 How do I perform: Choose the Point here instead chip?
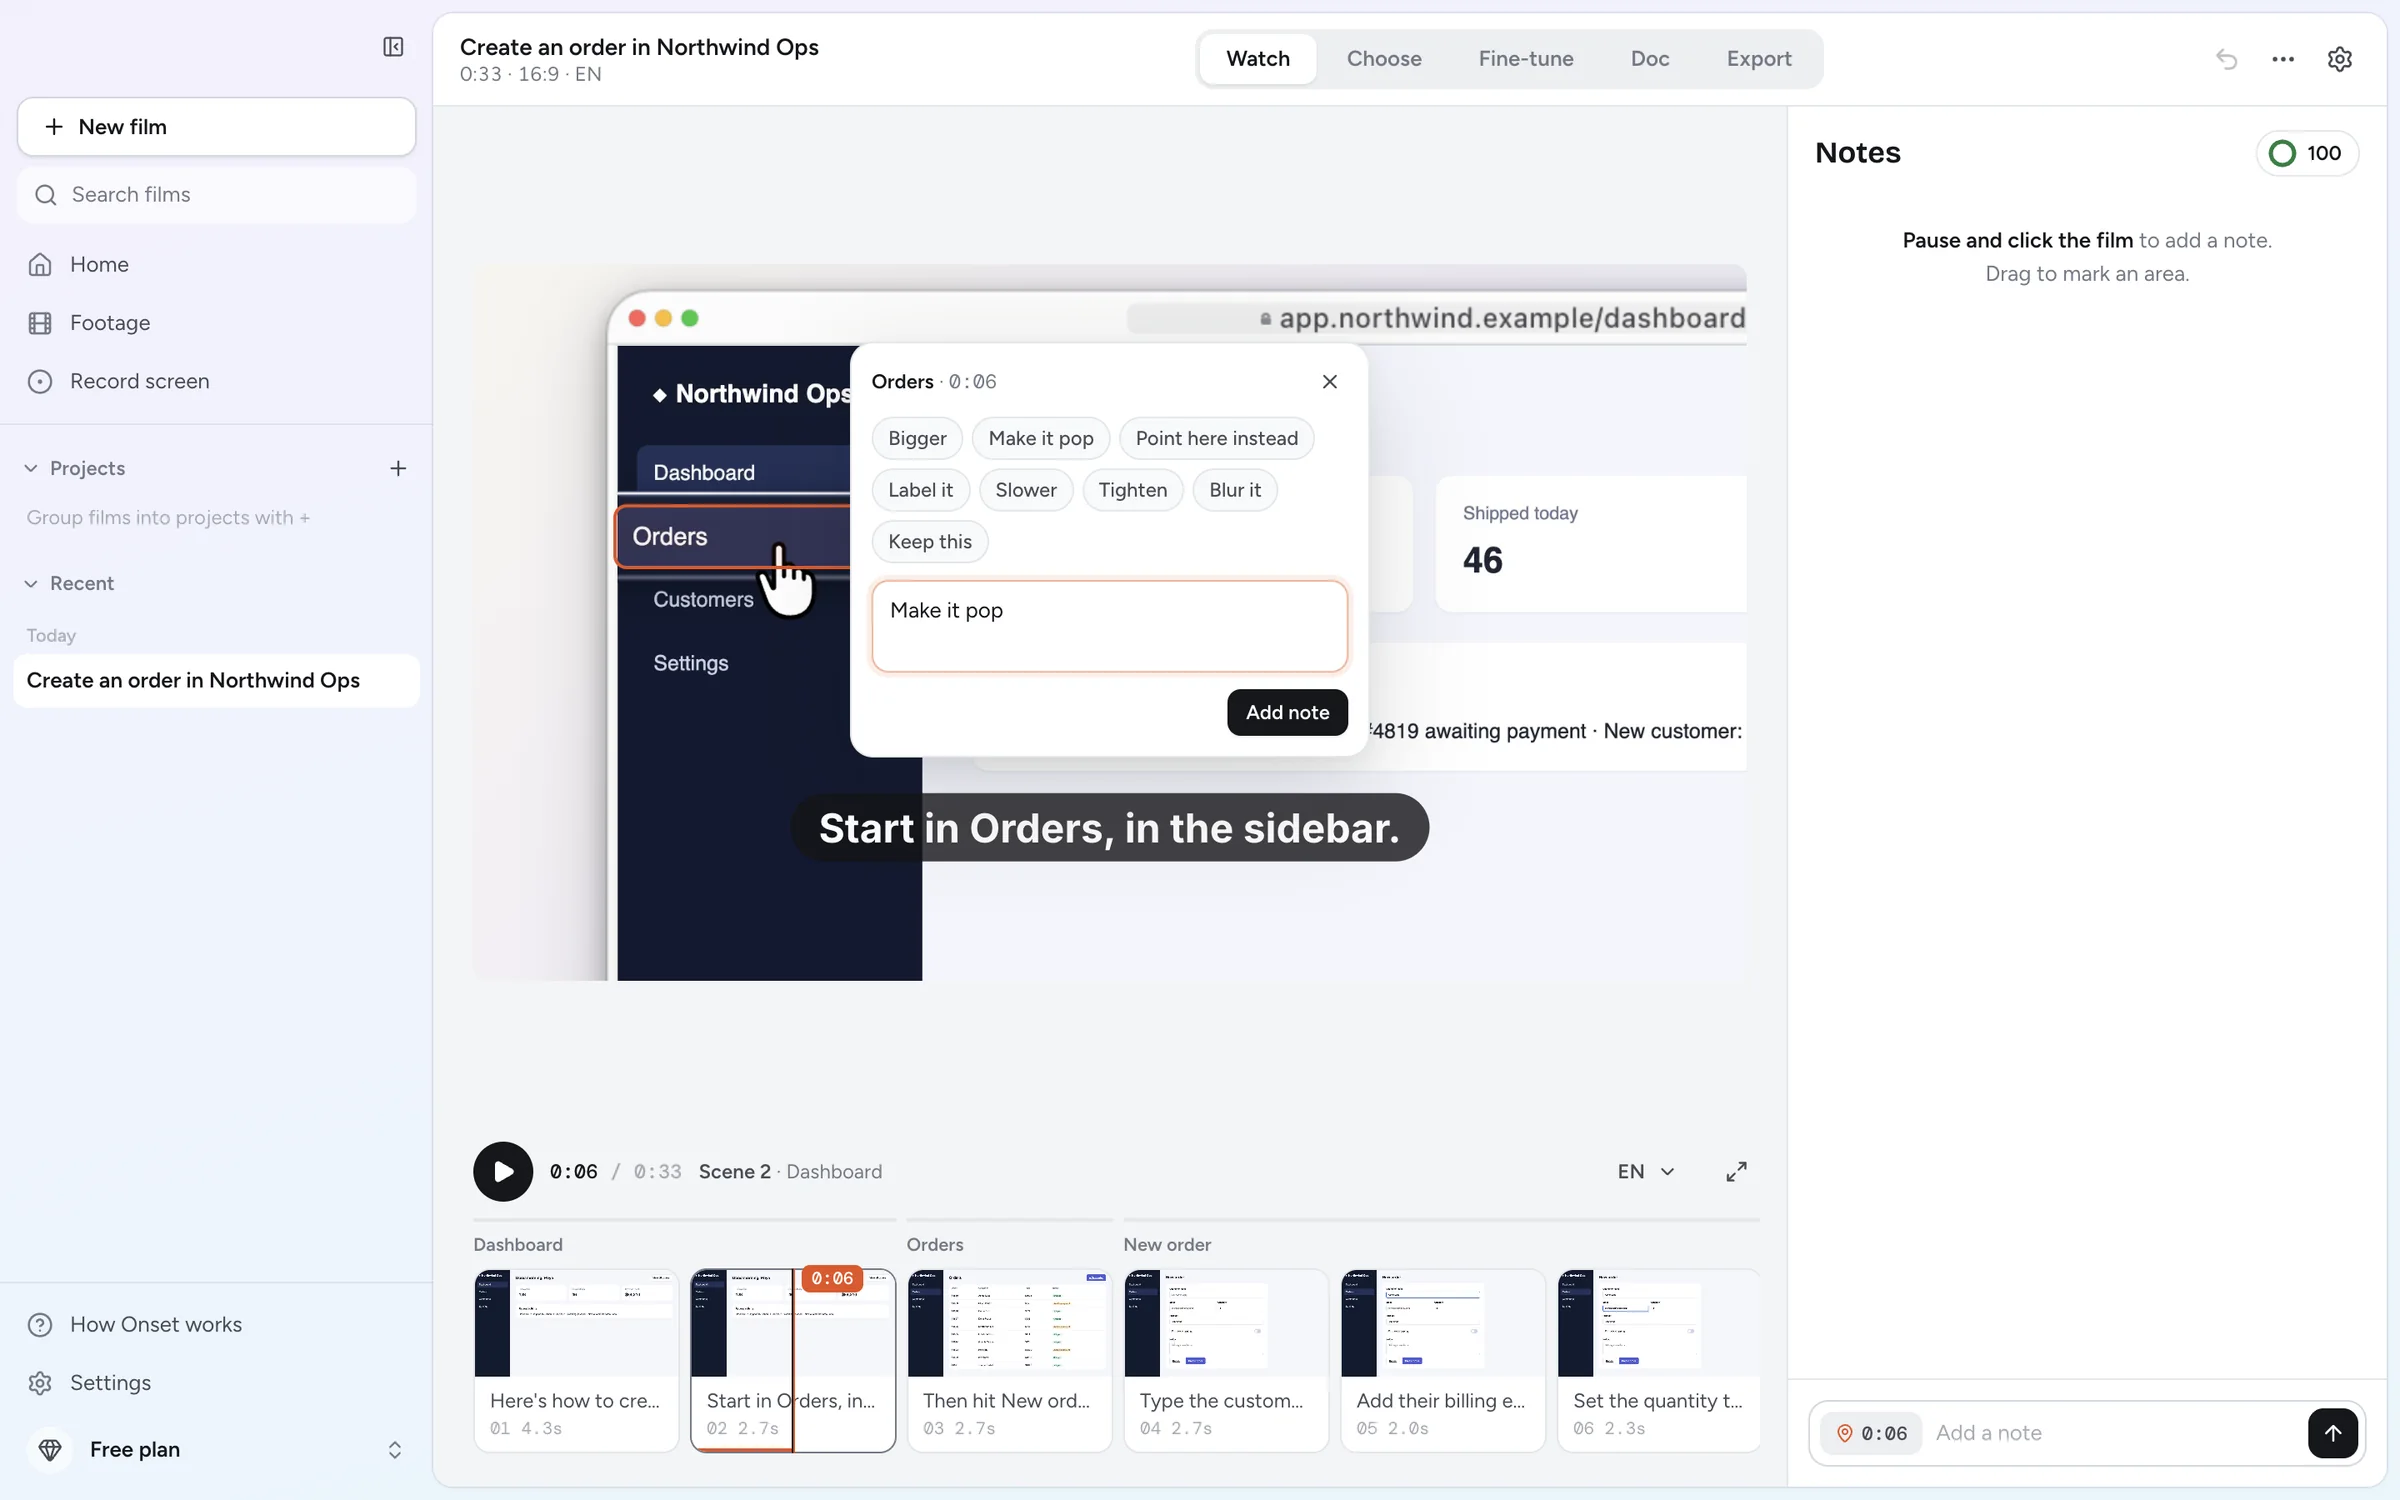[x=1217, y=438]
